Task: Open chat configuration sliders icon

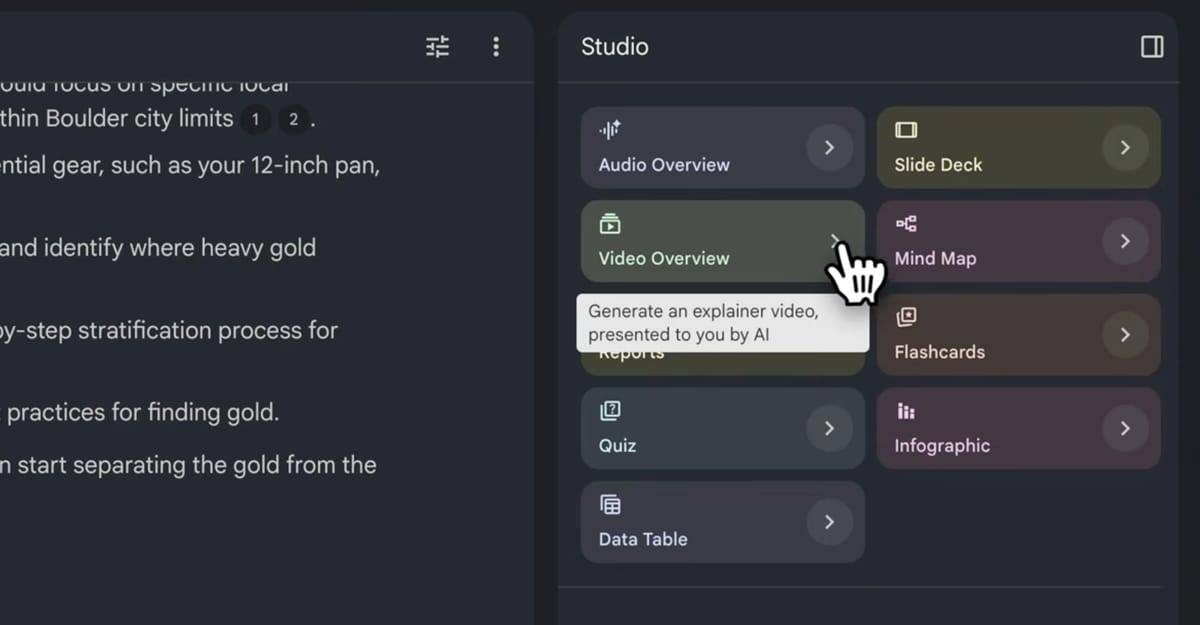Action: [438, 46]
